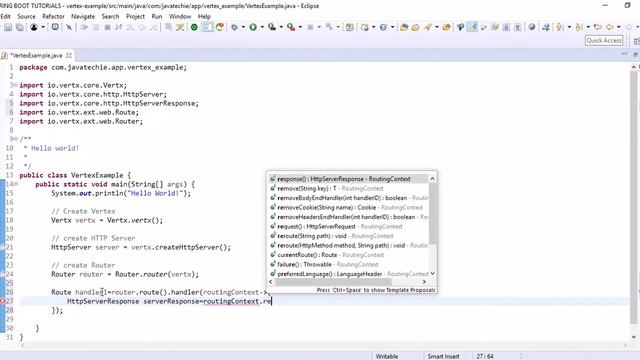The height and width of the screenshot is (360, 640).
Task: Click the Smart Insert status bar entry
Action: click(x=443, y=356)
